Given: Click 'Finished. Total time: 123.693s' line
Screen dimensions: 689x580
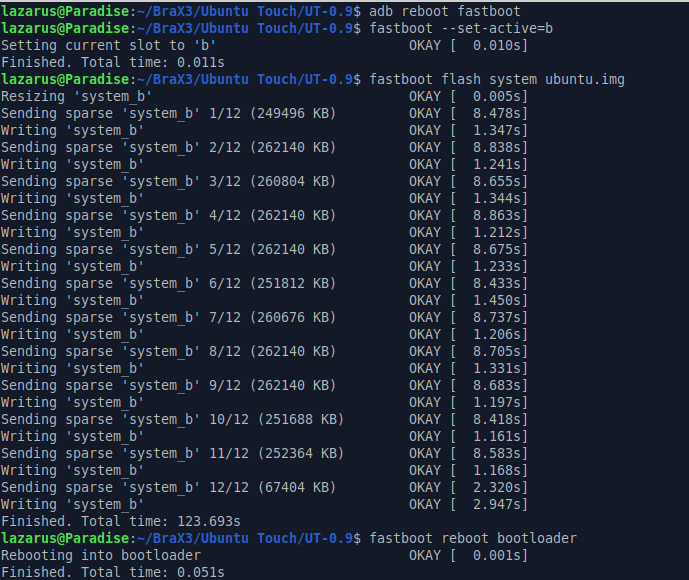Looking at the screenshot, I should point(120,521).
